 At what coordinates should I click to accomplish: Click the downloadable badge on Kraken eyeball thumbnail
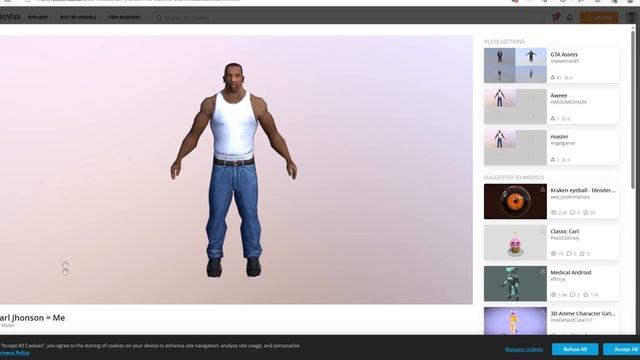(542, 189)
